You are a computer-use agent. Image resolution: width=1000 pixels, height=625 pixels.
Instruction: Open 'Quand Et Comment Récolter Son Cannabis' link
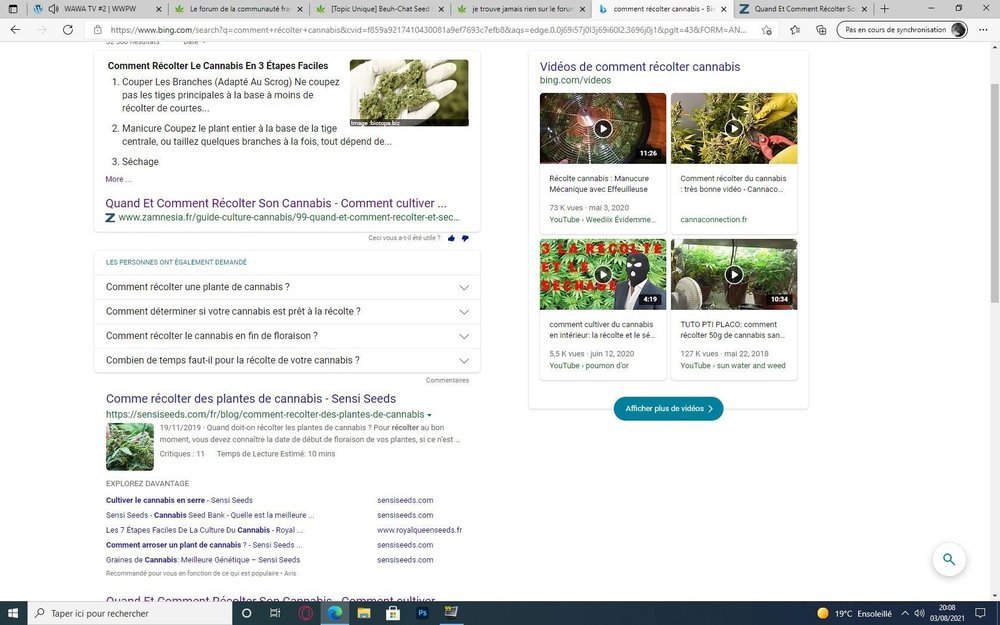276,203
